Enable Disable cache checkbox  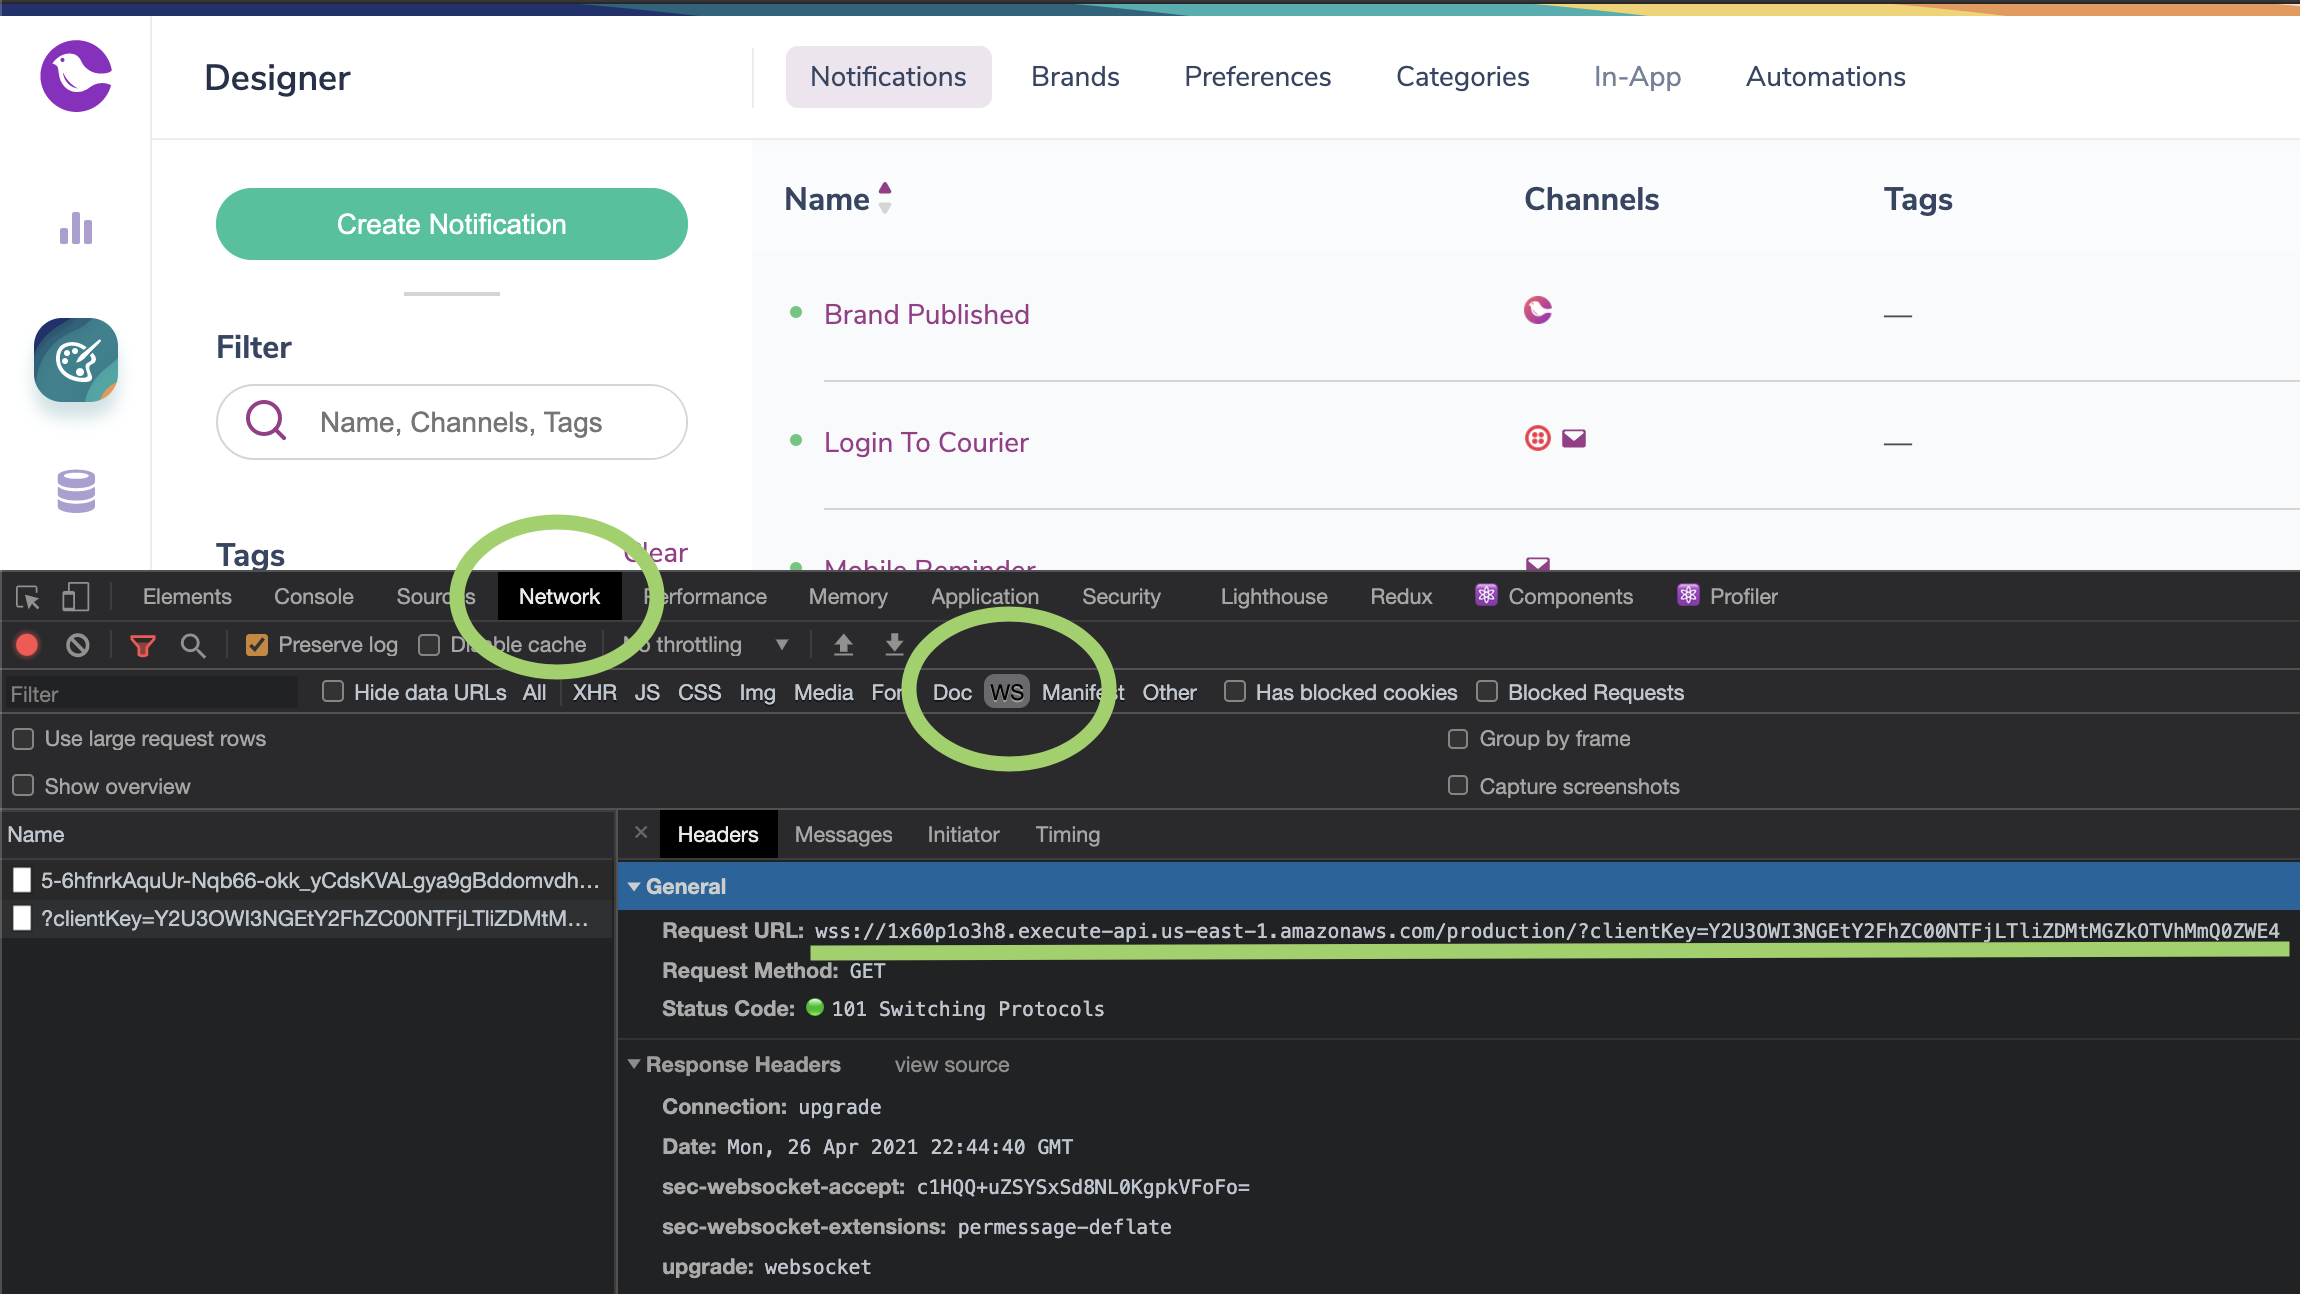429,645
